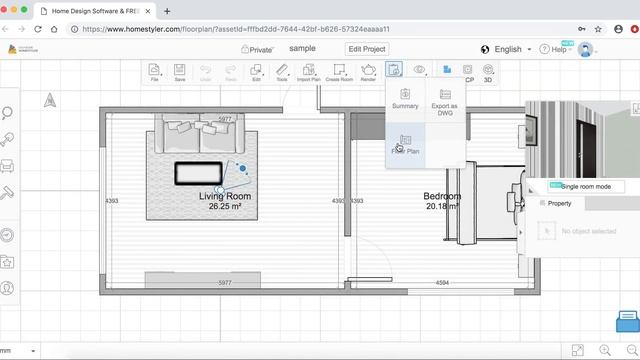This screenshot has height=360, width=640.
Task: Click the password key icon
Action: [582, 29]
